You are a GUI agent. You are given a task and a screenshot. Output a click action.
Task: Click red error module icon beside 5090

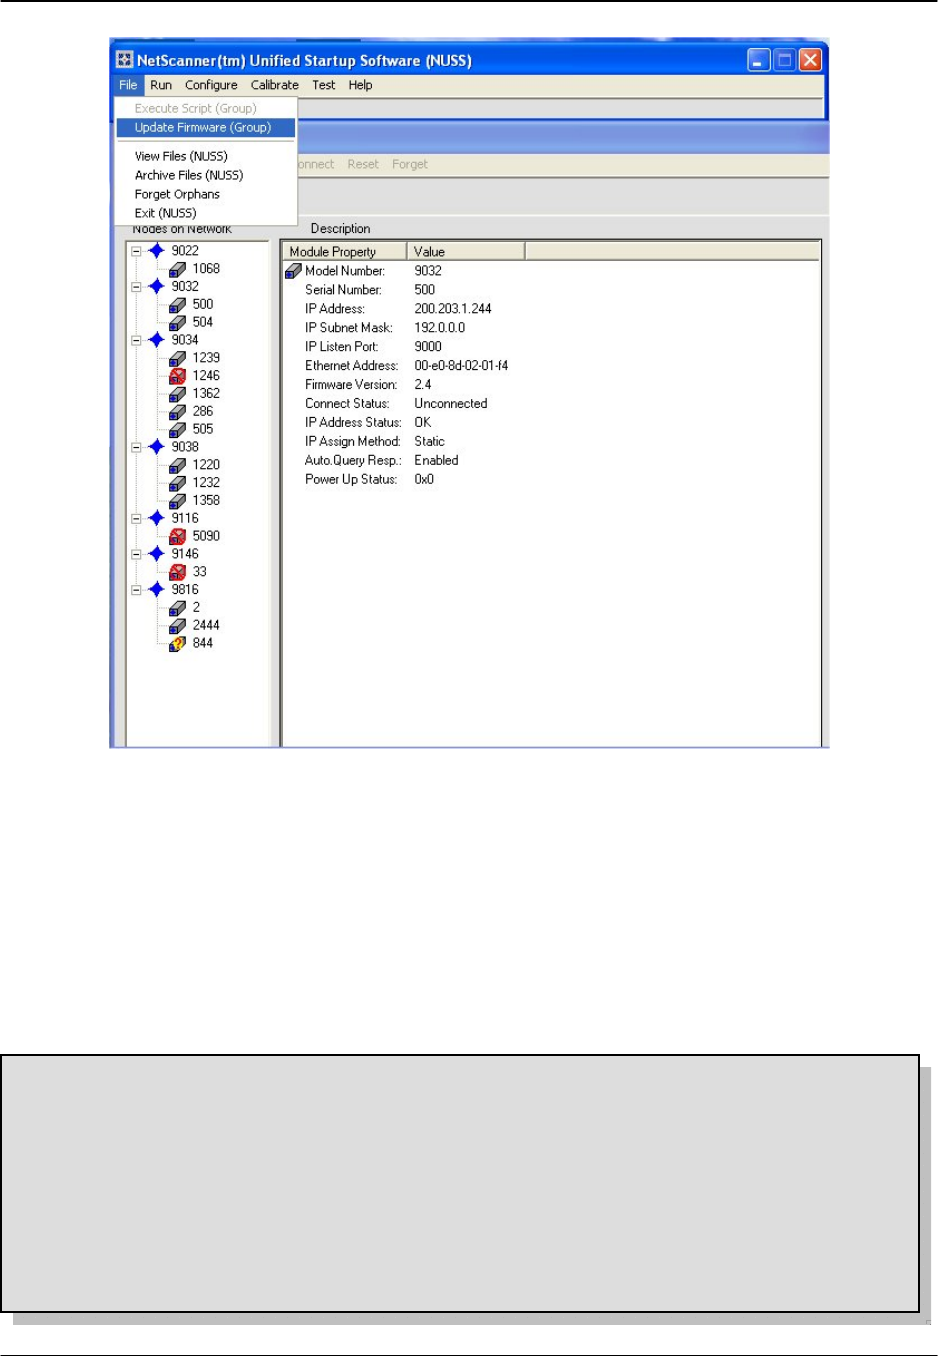coord(178,537)
